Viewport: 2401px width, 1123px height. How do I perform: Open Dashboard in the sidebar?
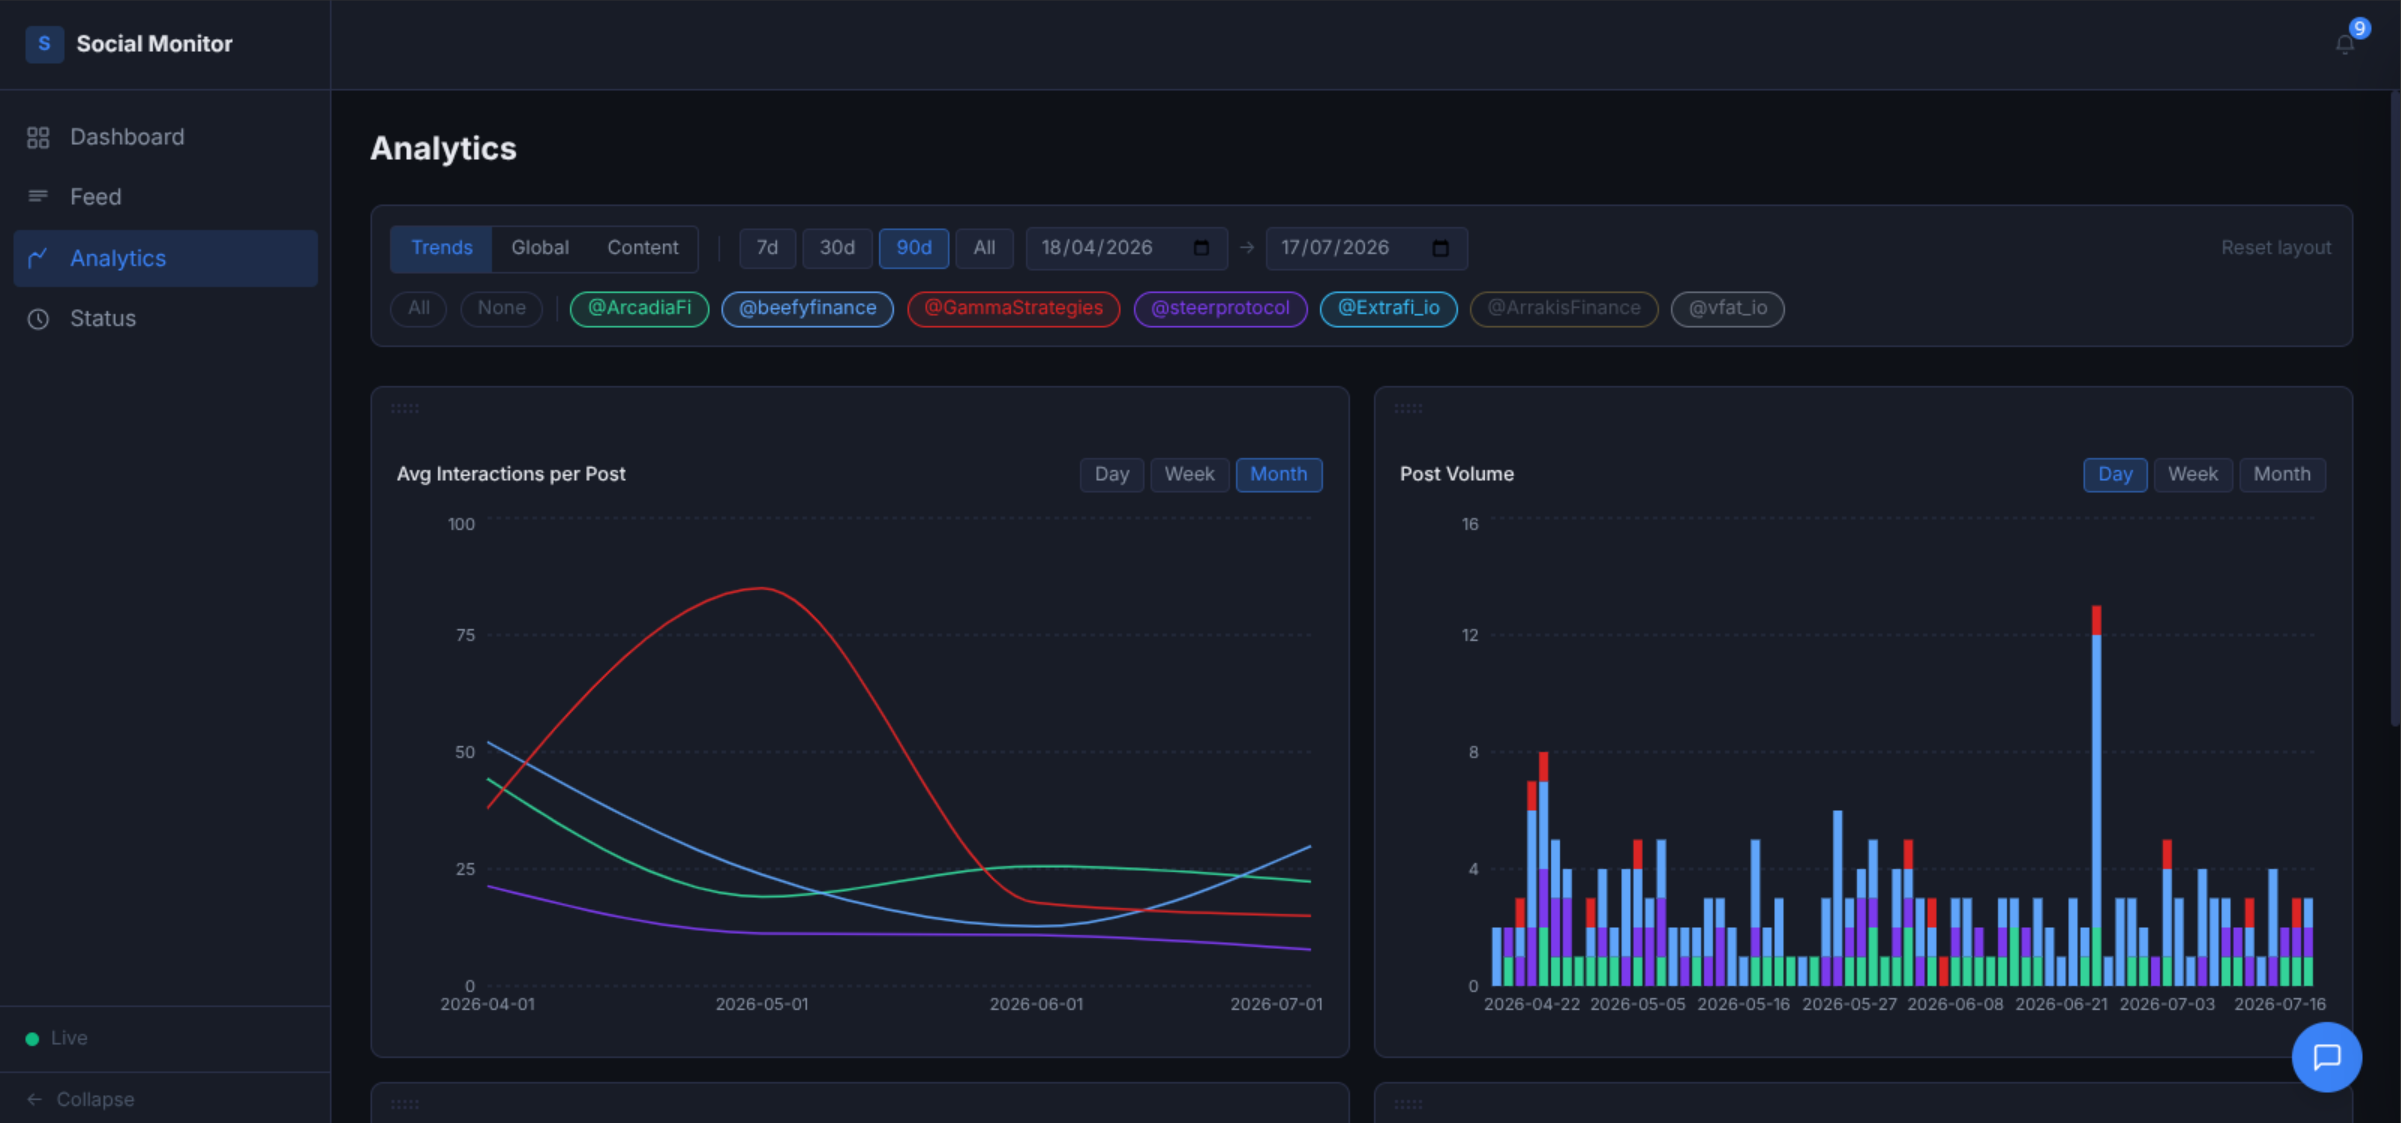point(165,137)
